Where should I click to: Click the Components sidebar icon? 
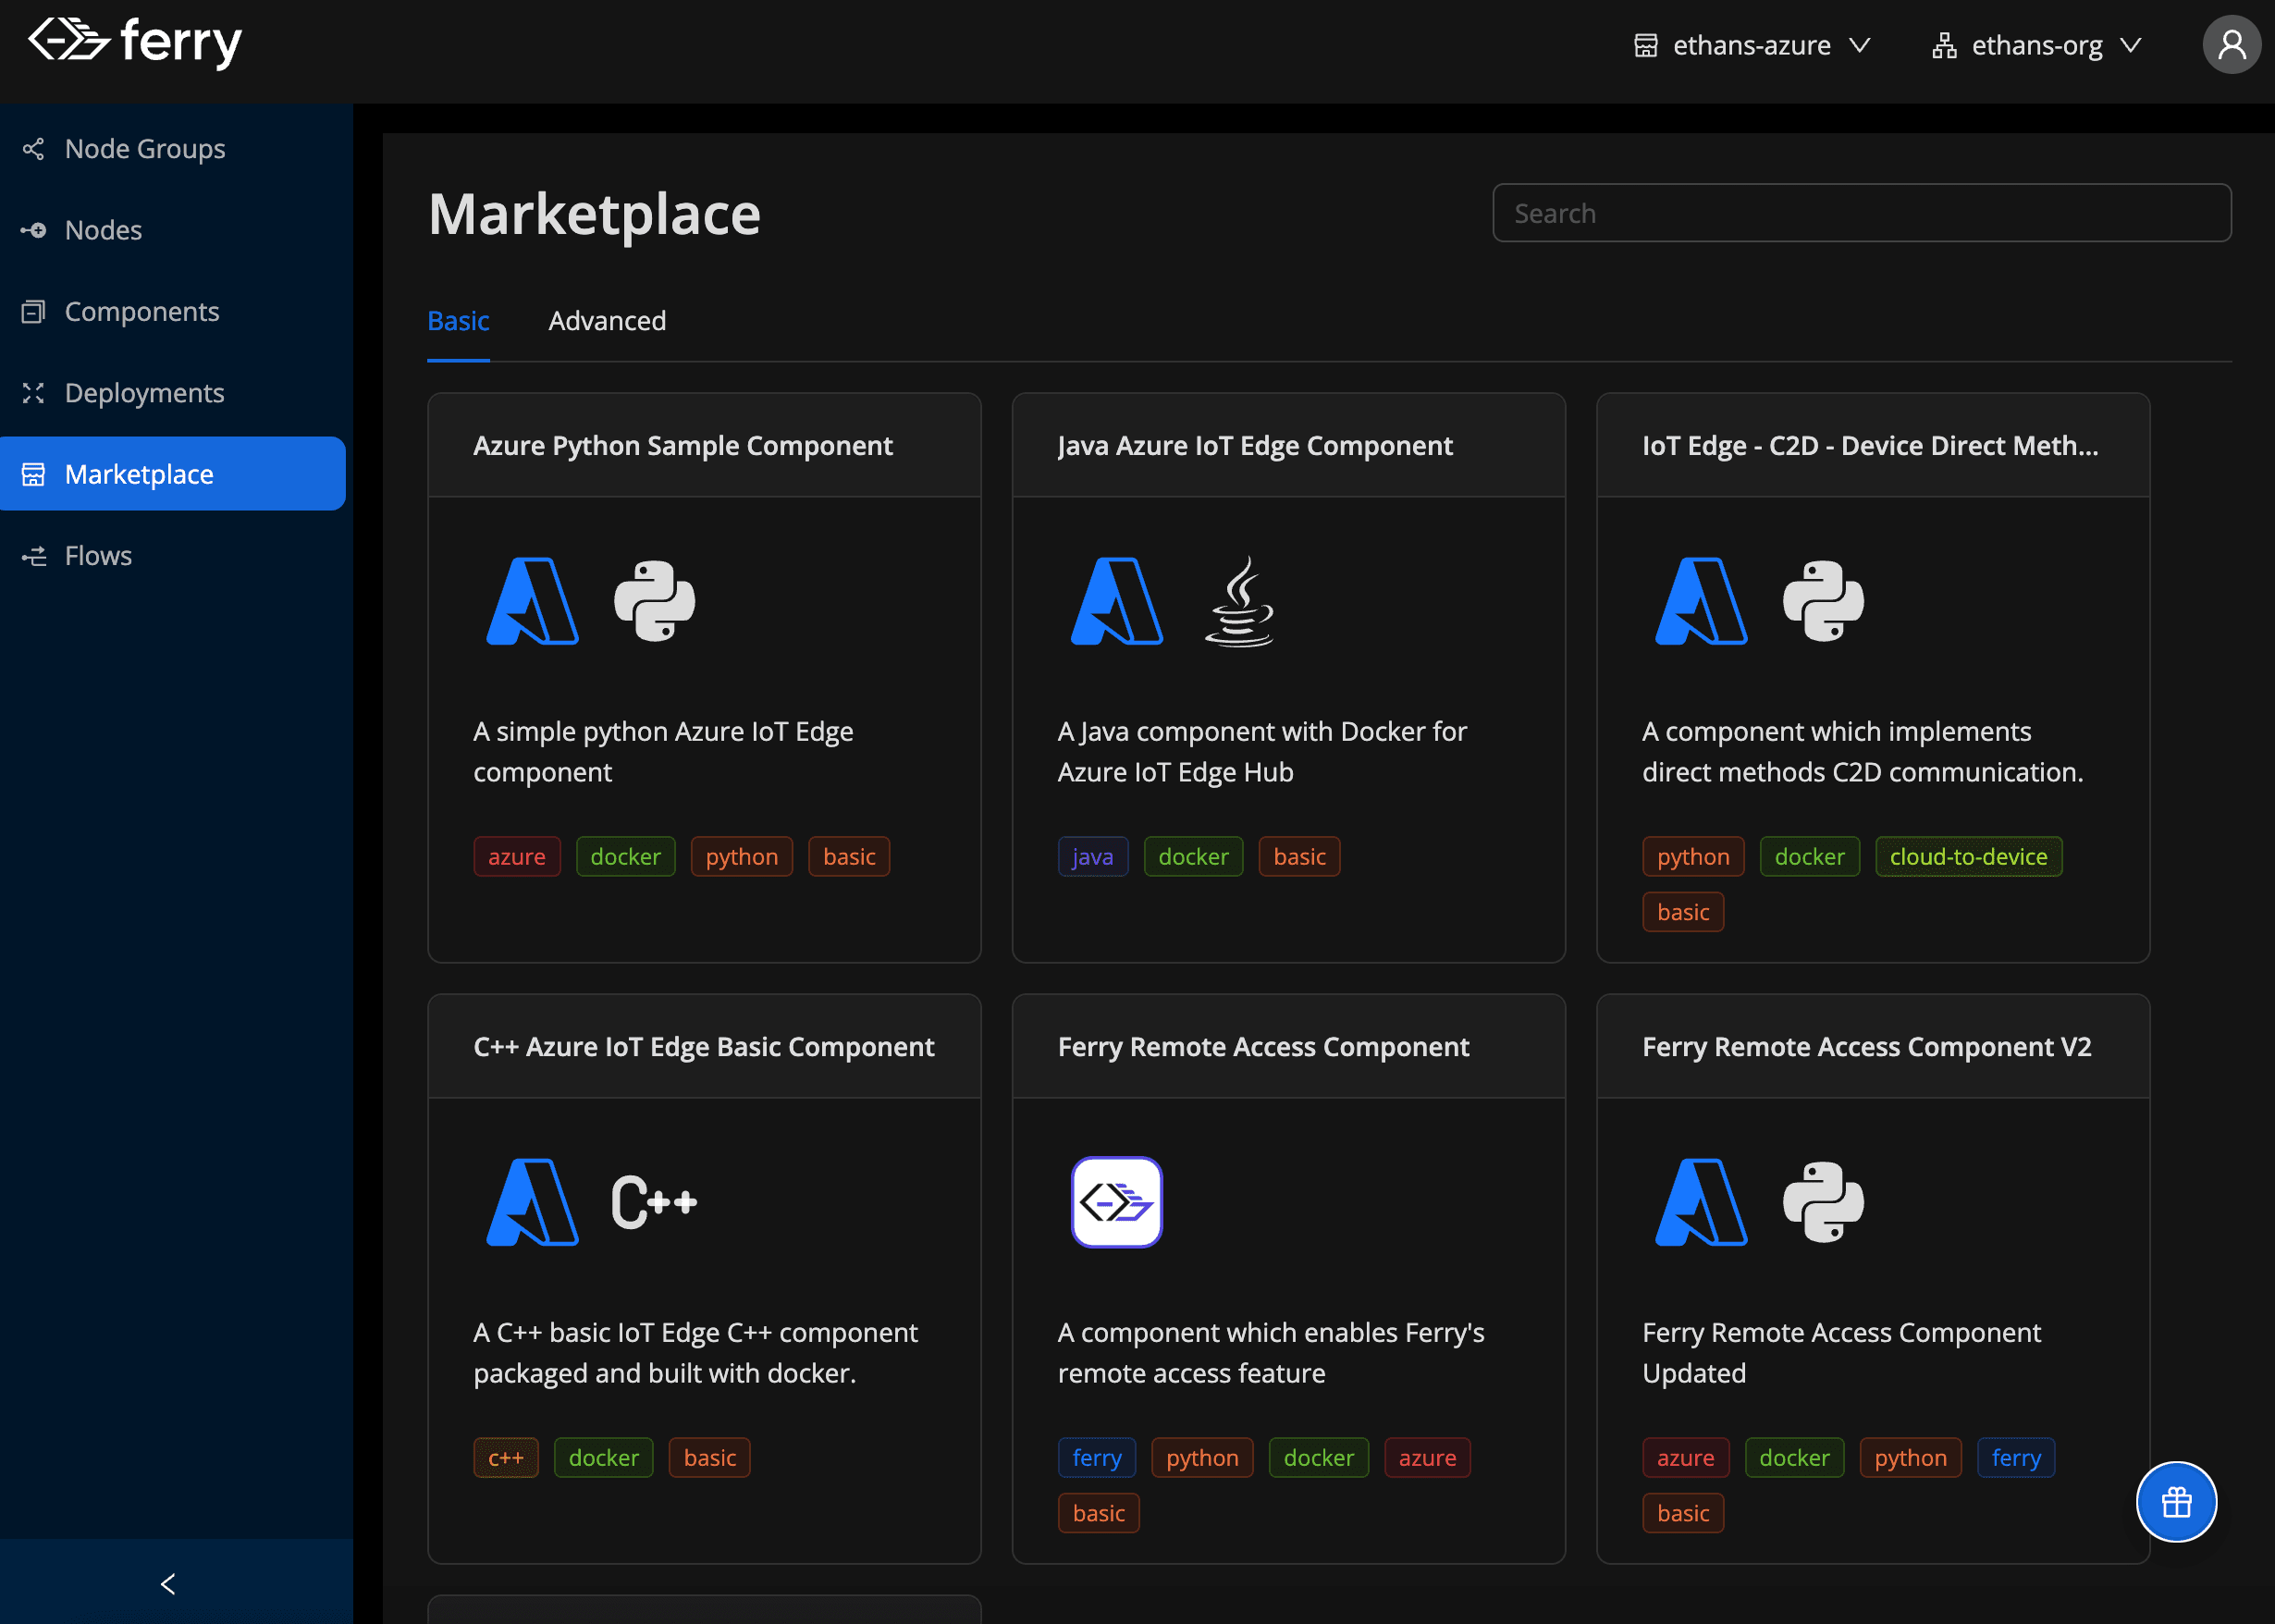coord(34,312)
